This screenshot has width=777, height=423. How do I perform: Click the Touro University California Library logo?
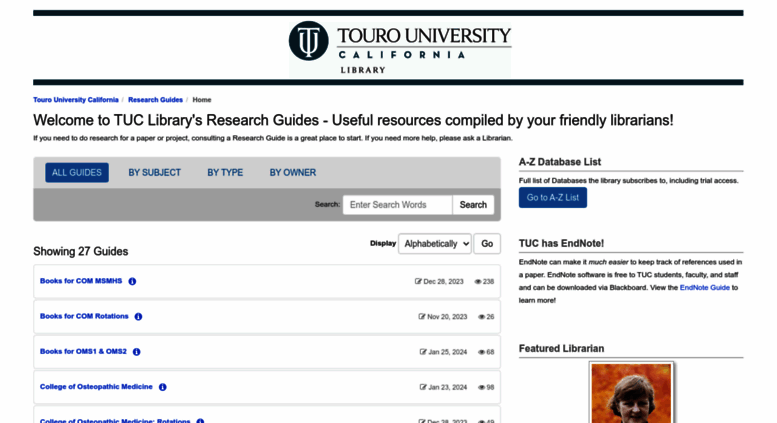(x=400, y=49)
